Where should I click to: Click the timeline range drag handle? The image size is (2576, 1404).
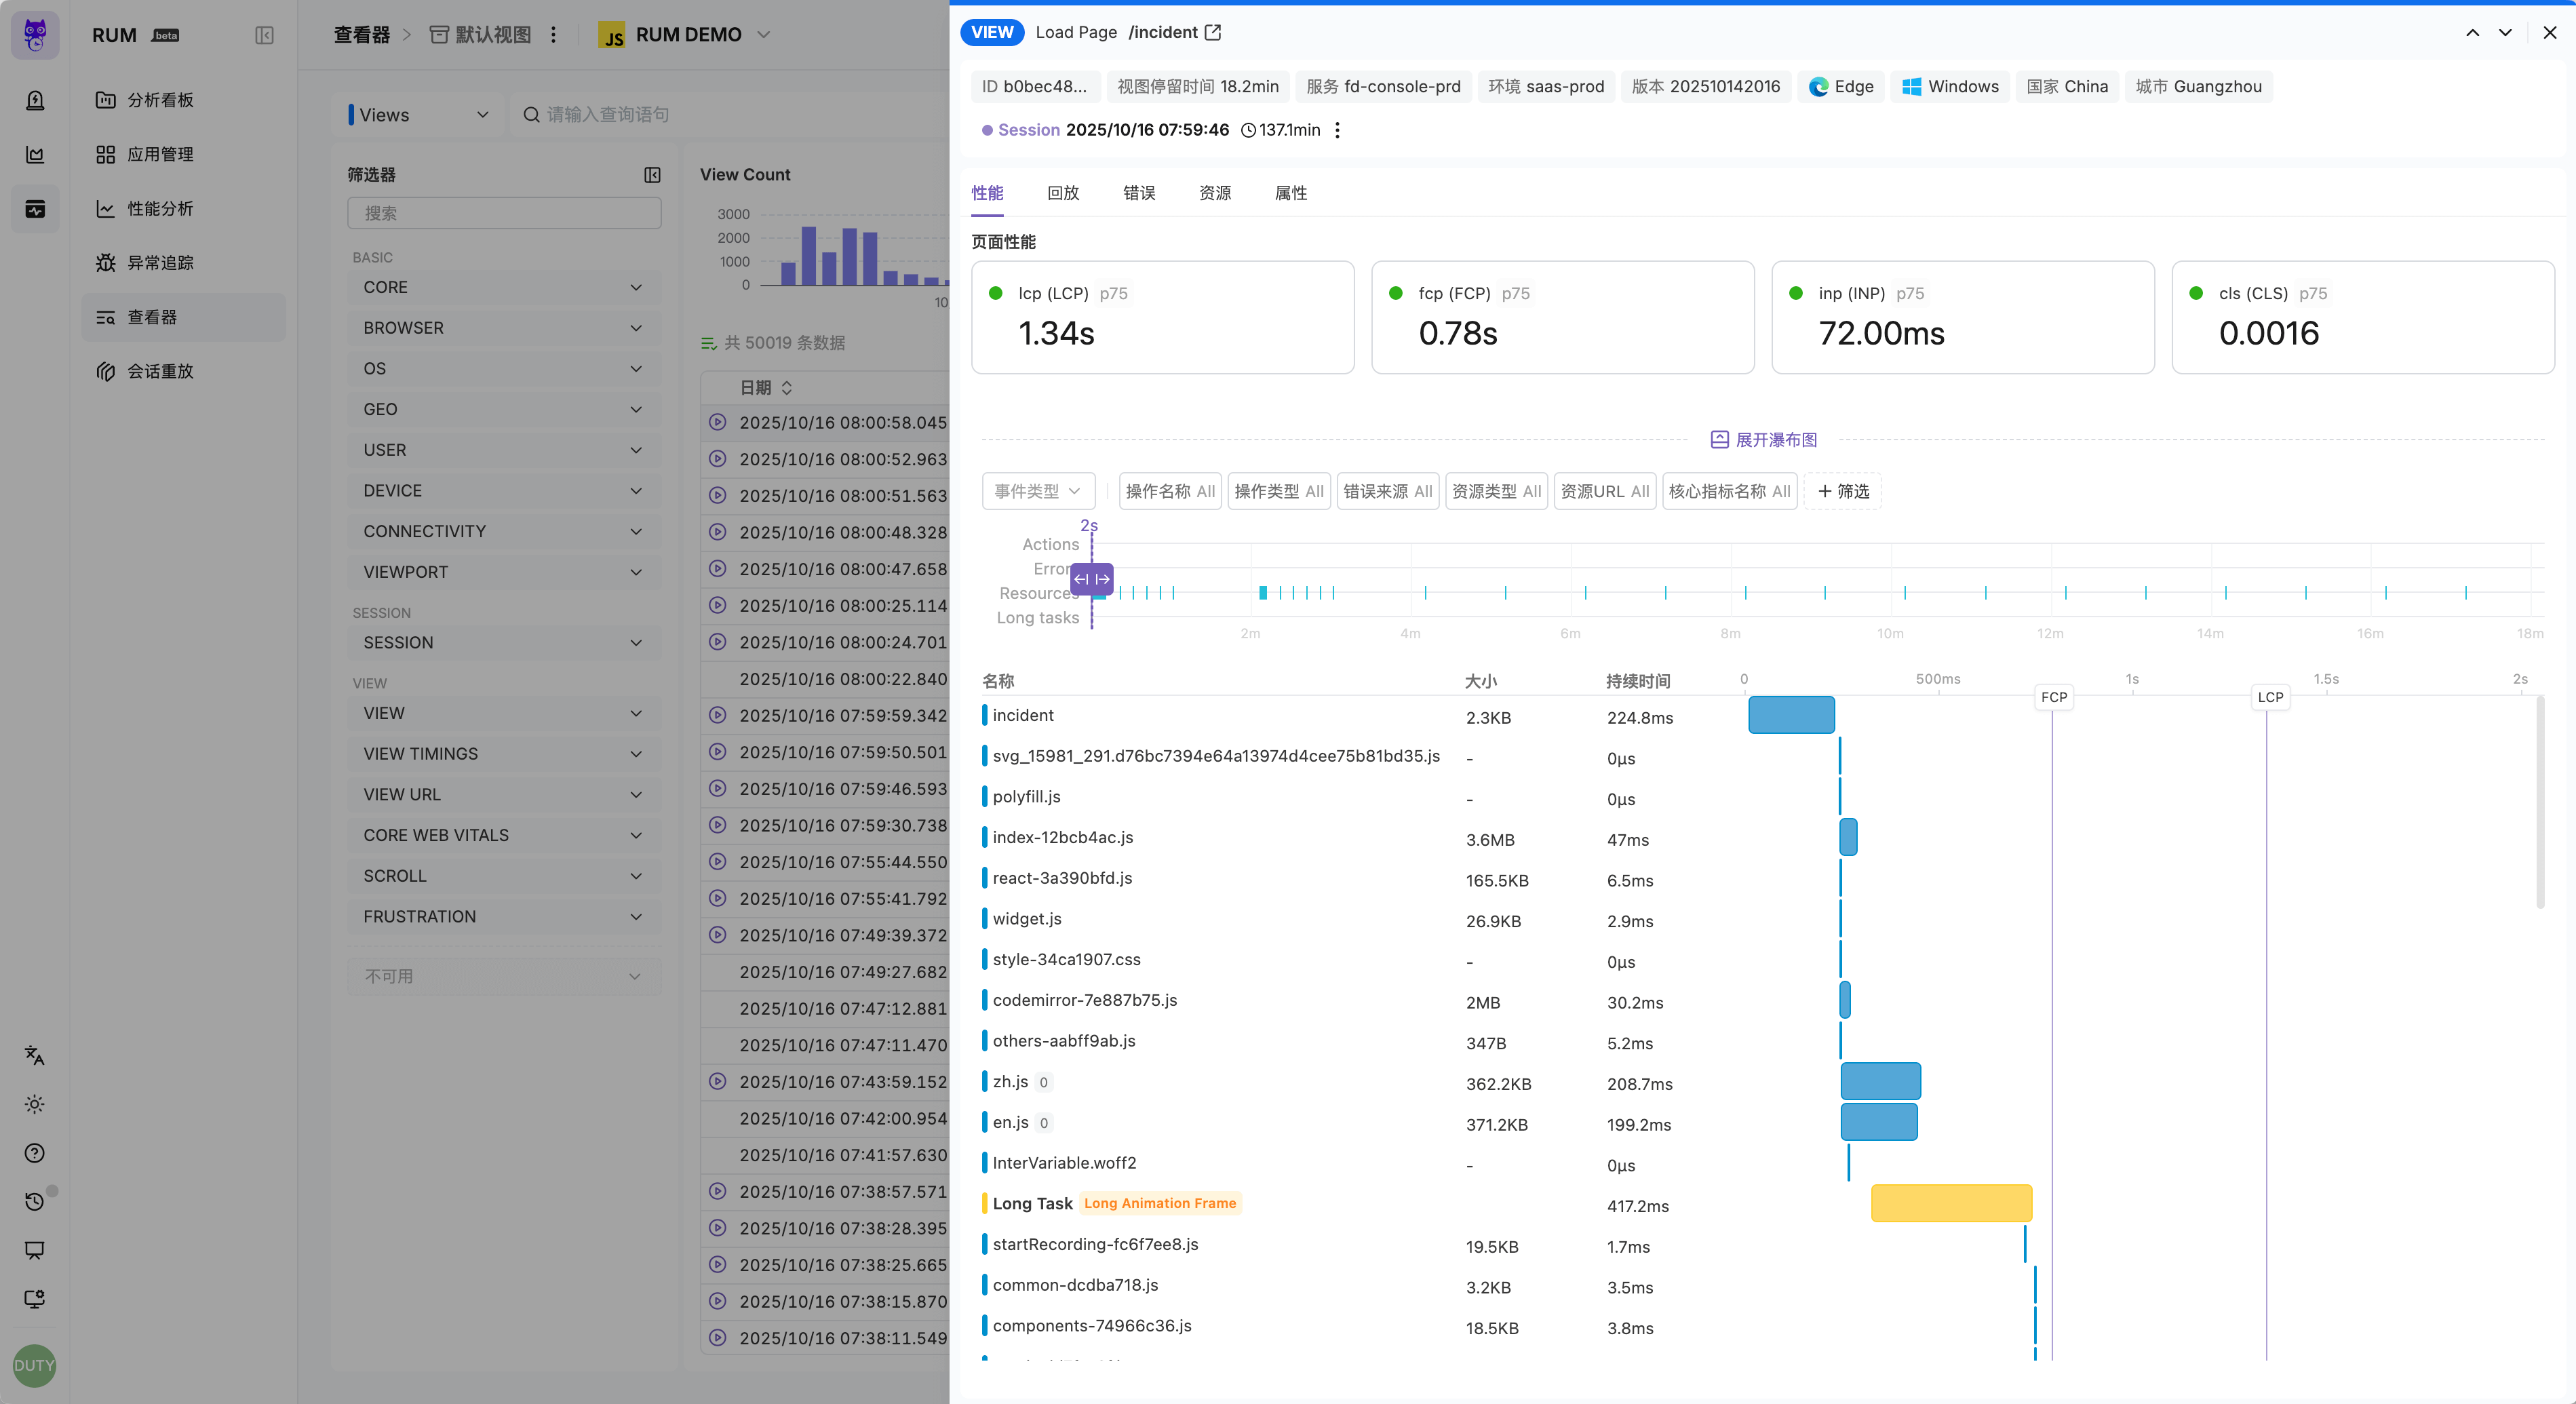[1091, 579]
